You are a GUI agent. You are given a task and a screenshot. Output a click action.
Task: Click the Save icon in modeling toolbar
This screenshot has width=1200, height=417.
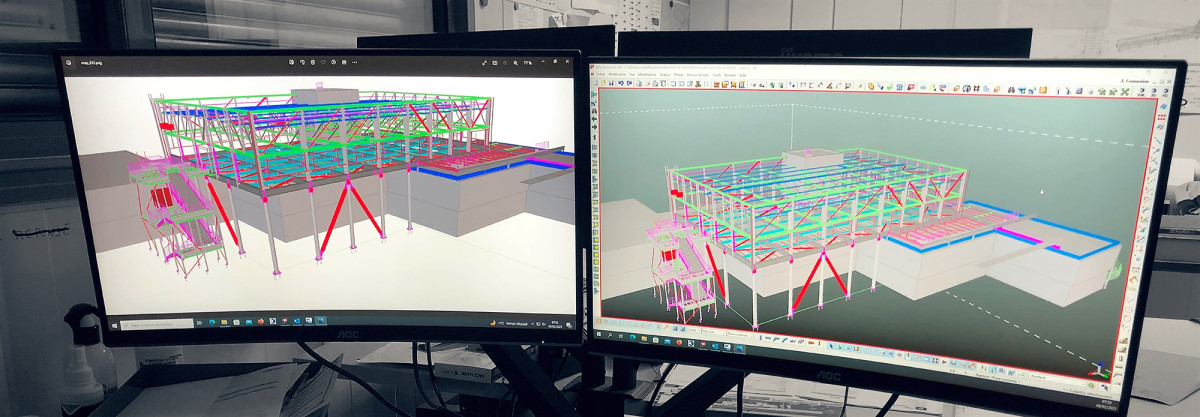click(x=611, y=84)
